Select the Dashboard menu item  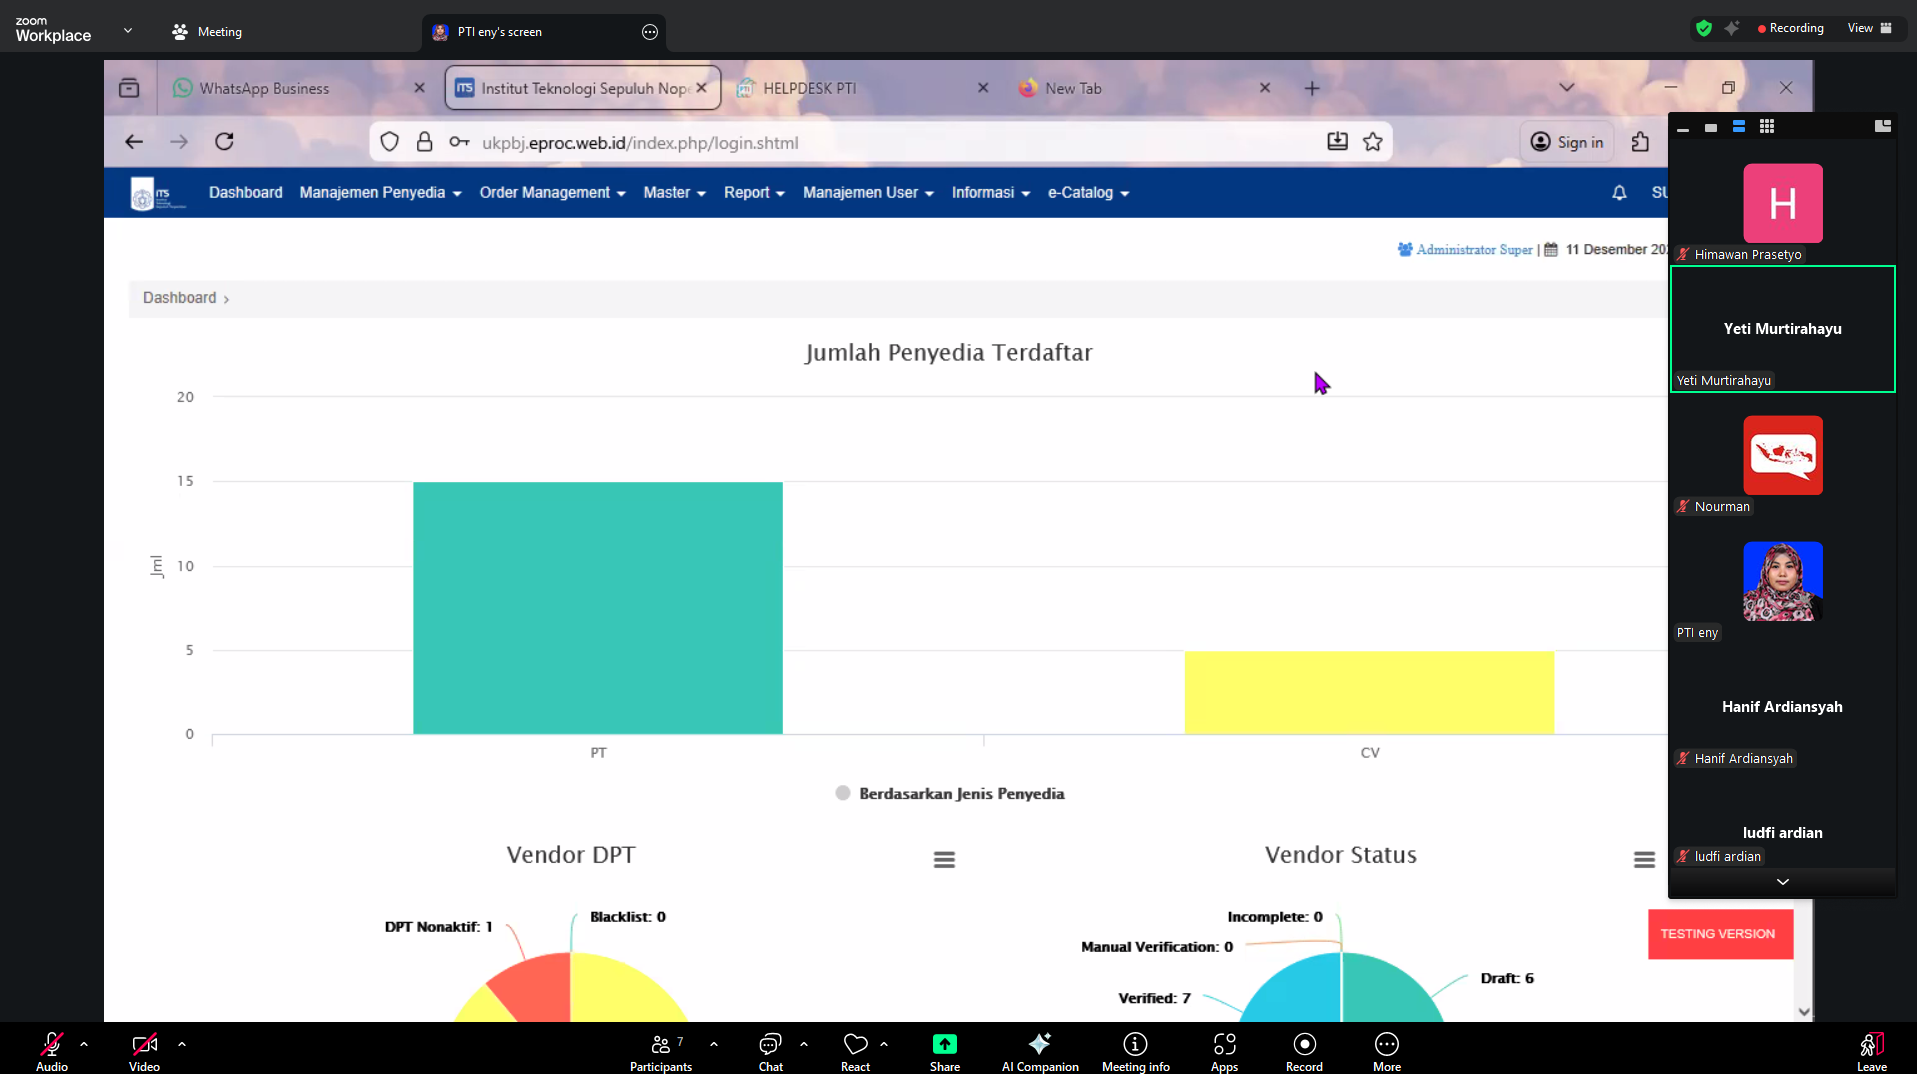245,193
